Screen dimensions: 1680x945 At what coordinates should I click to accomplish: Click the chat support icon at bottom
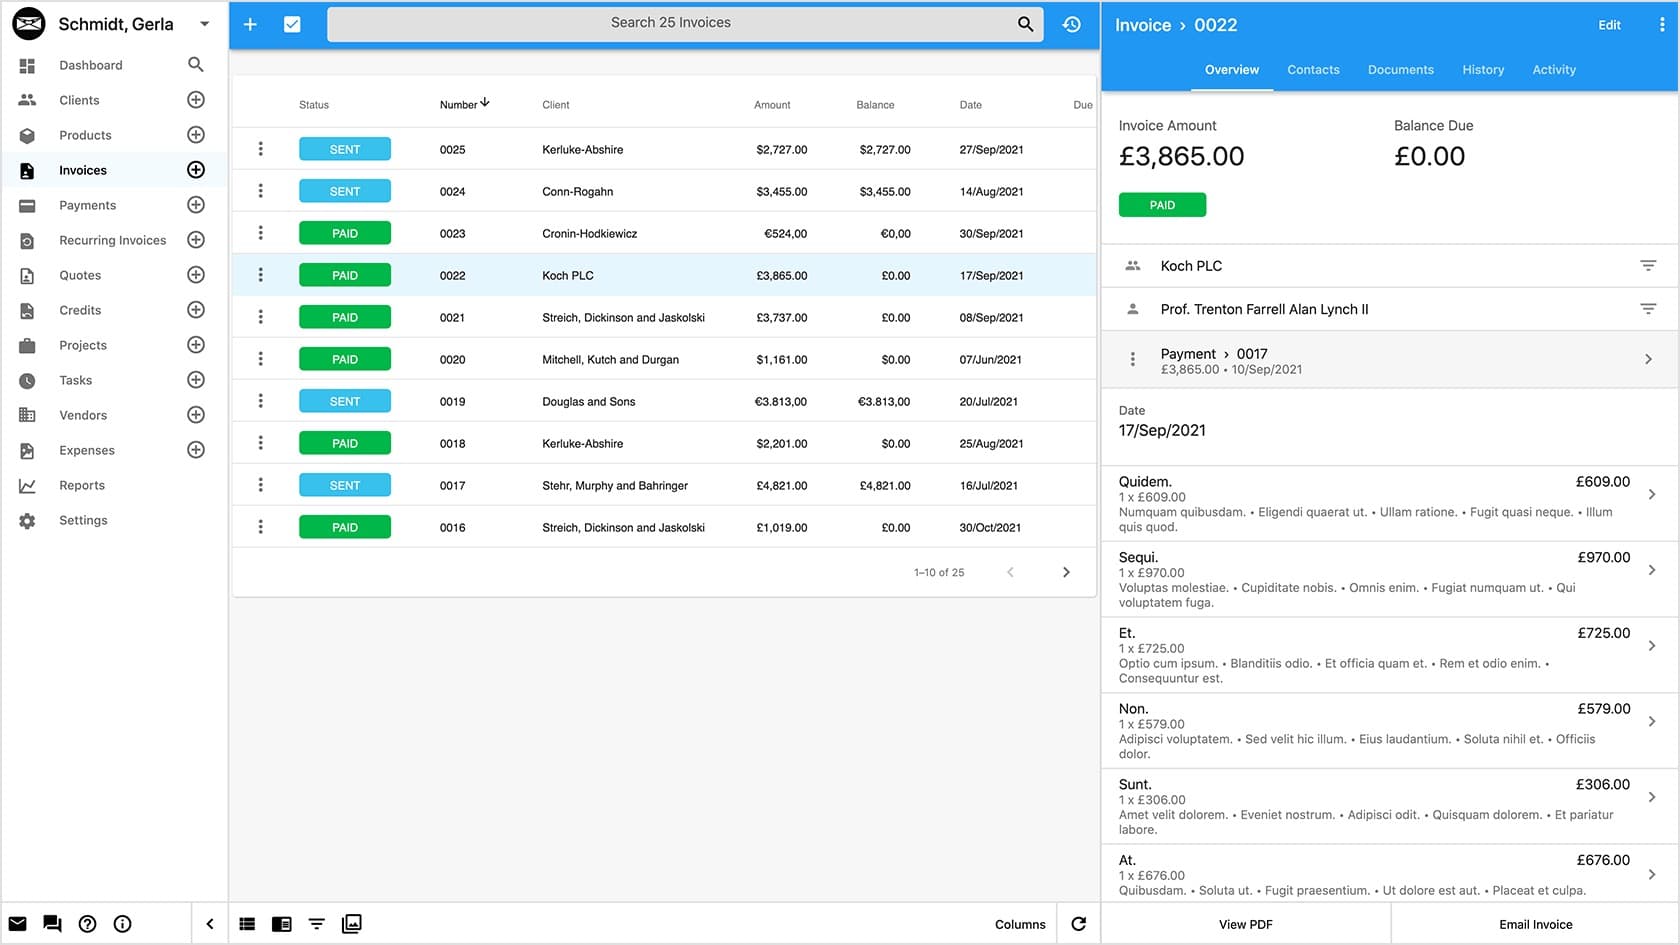[52, 923]
